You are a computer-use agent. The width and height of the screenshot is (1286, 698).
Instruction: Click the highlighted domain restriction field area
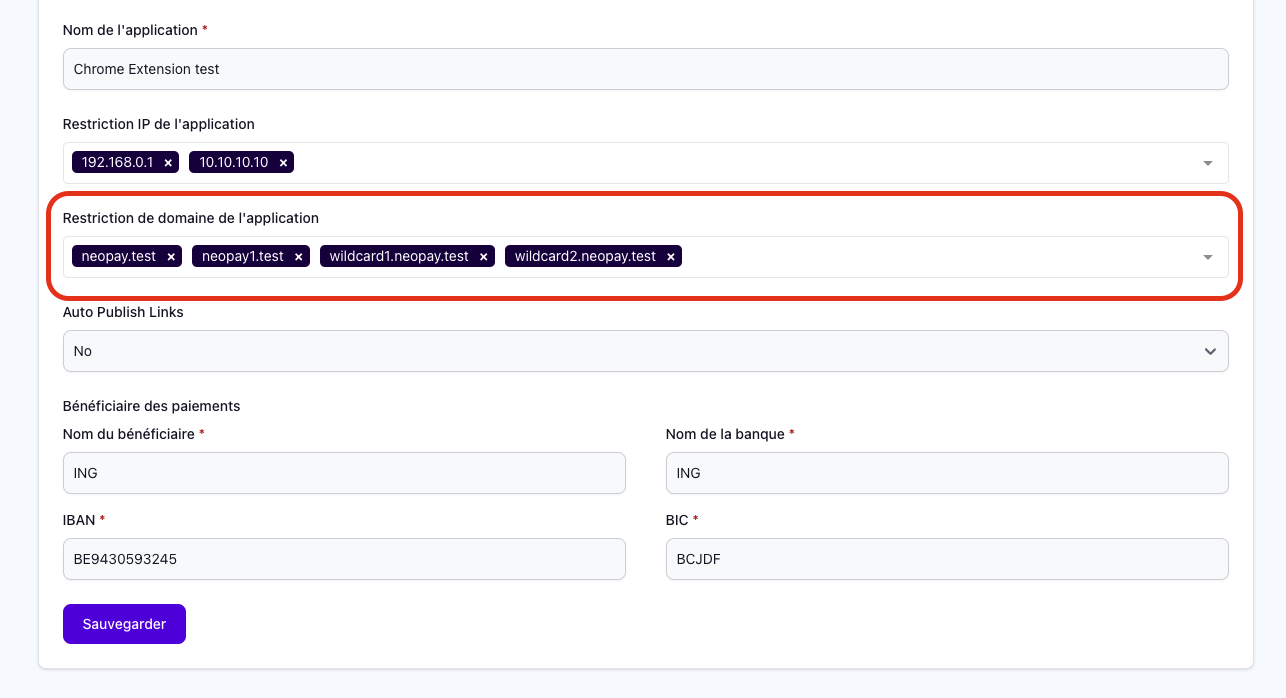(900, 256)
